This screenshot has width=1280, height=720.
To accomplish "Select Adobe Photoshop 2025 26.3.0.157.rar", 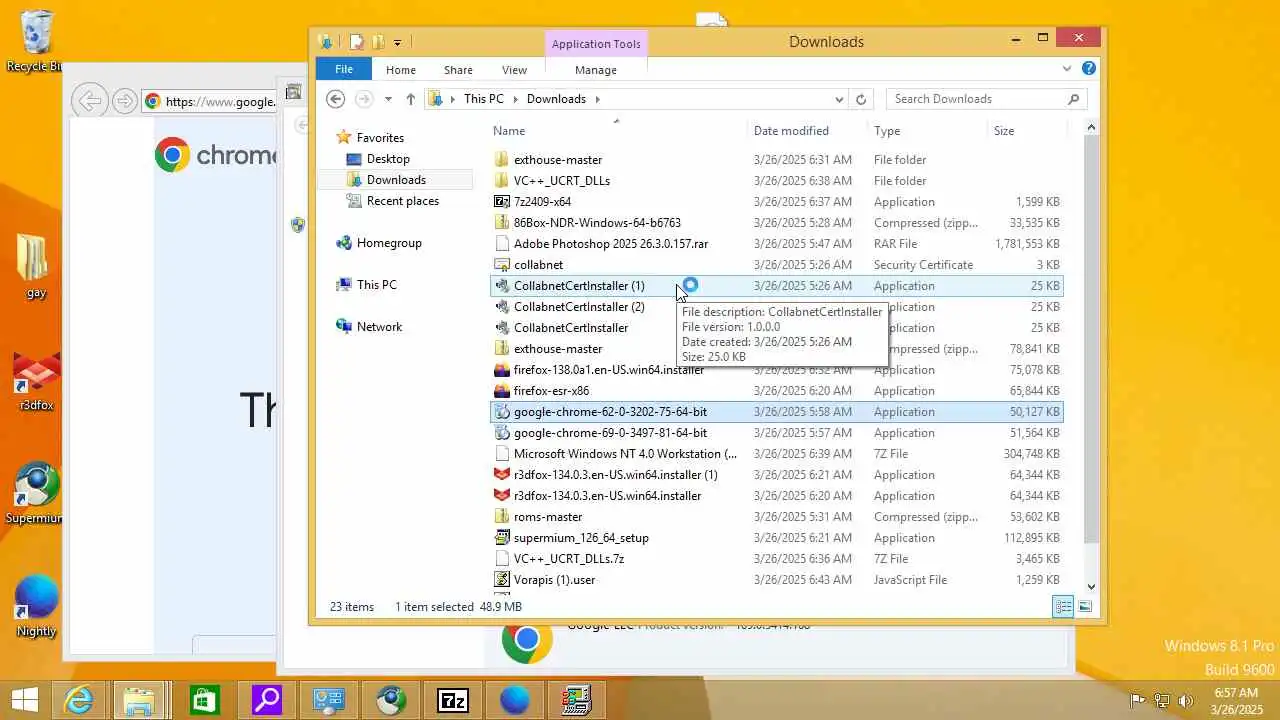I will 611,244.
